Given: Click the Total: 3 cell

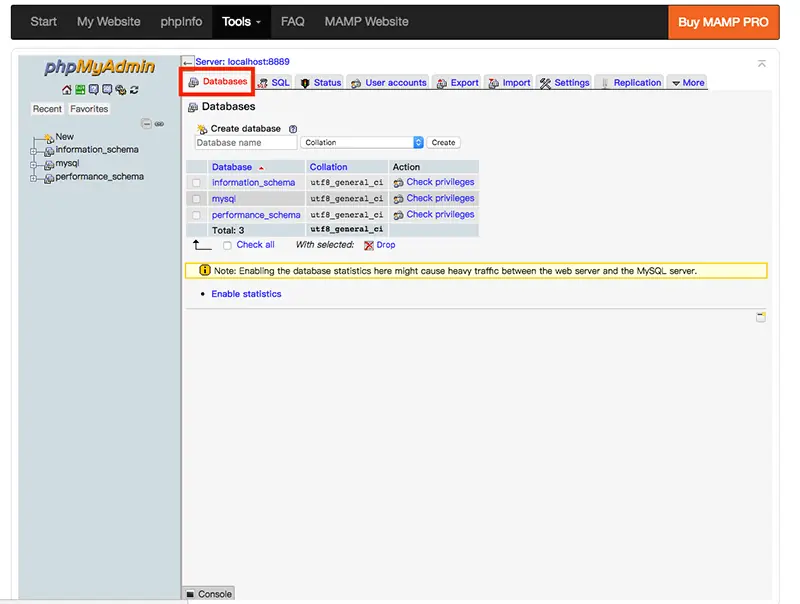Looking at the screenshot, I should coord(255,230).
